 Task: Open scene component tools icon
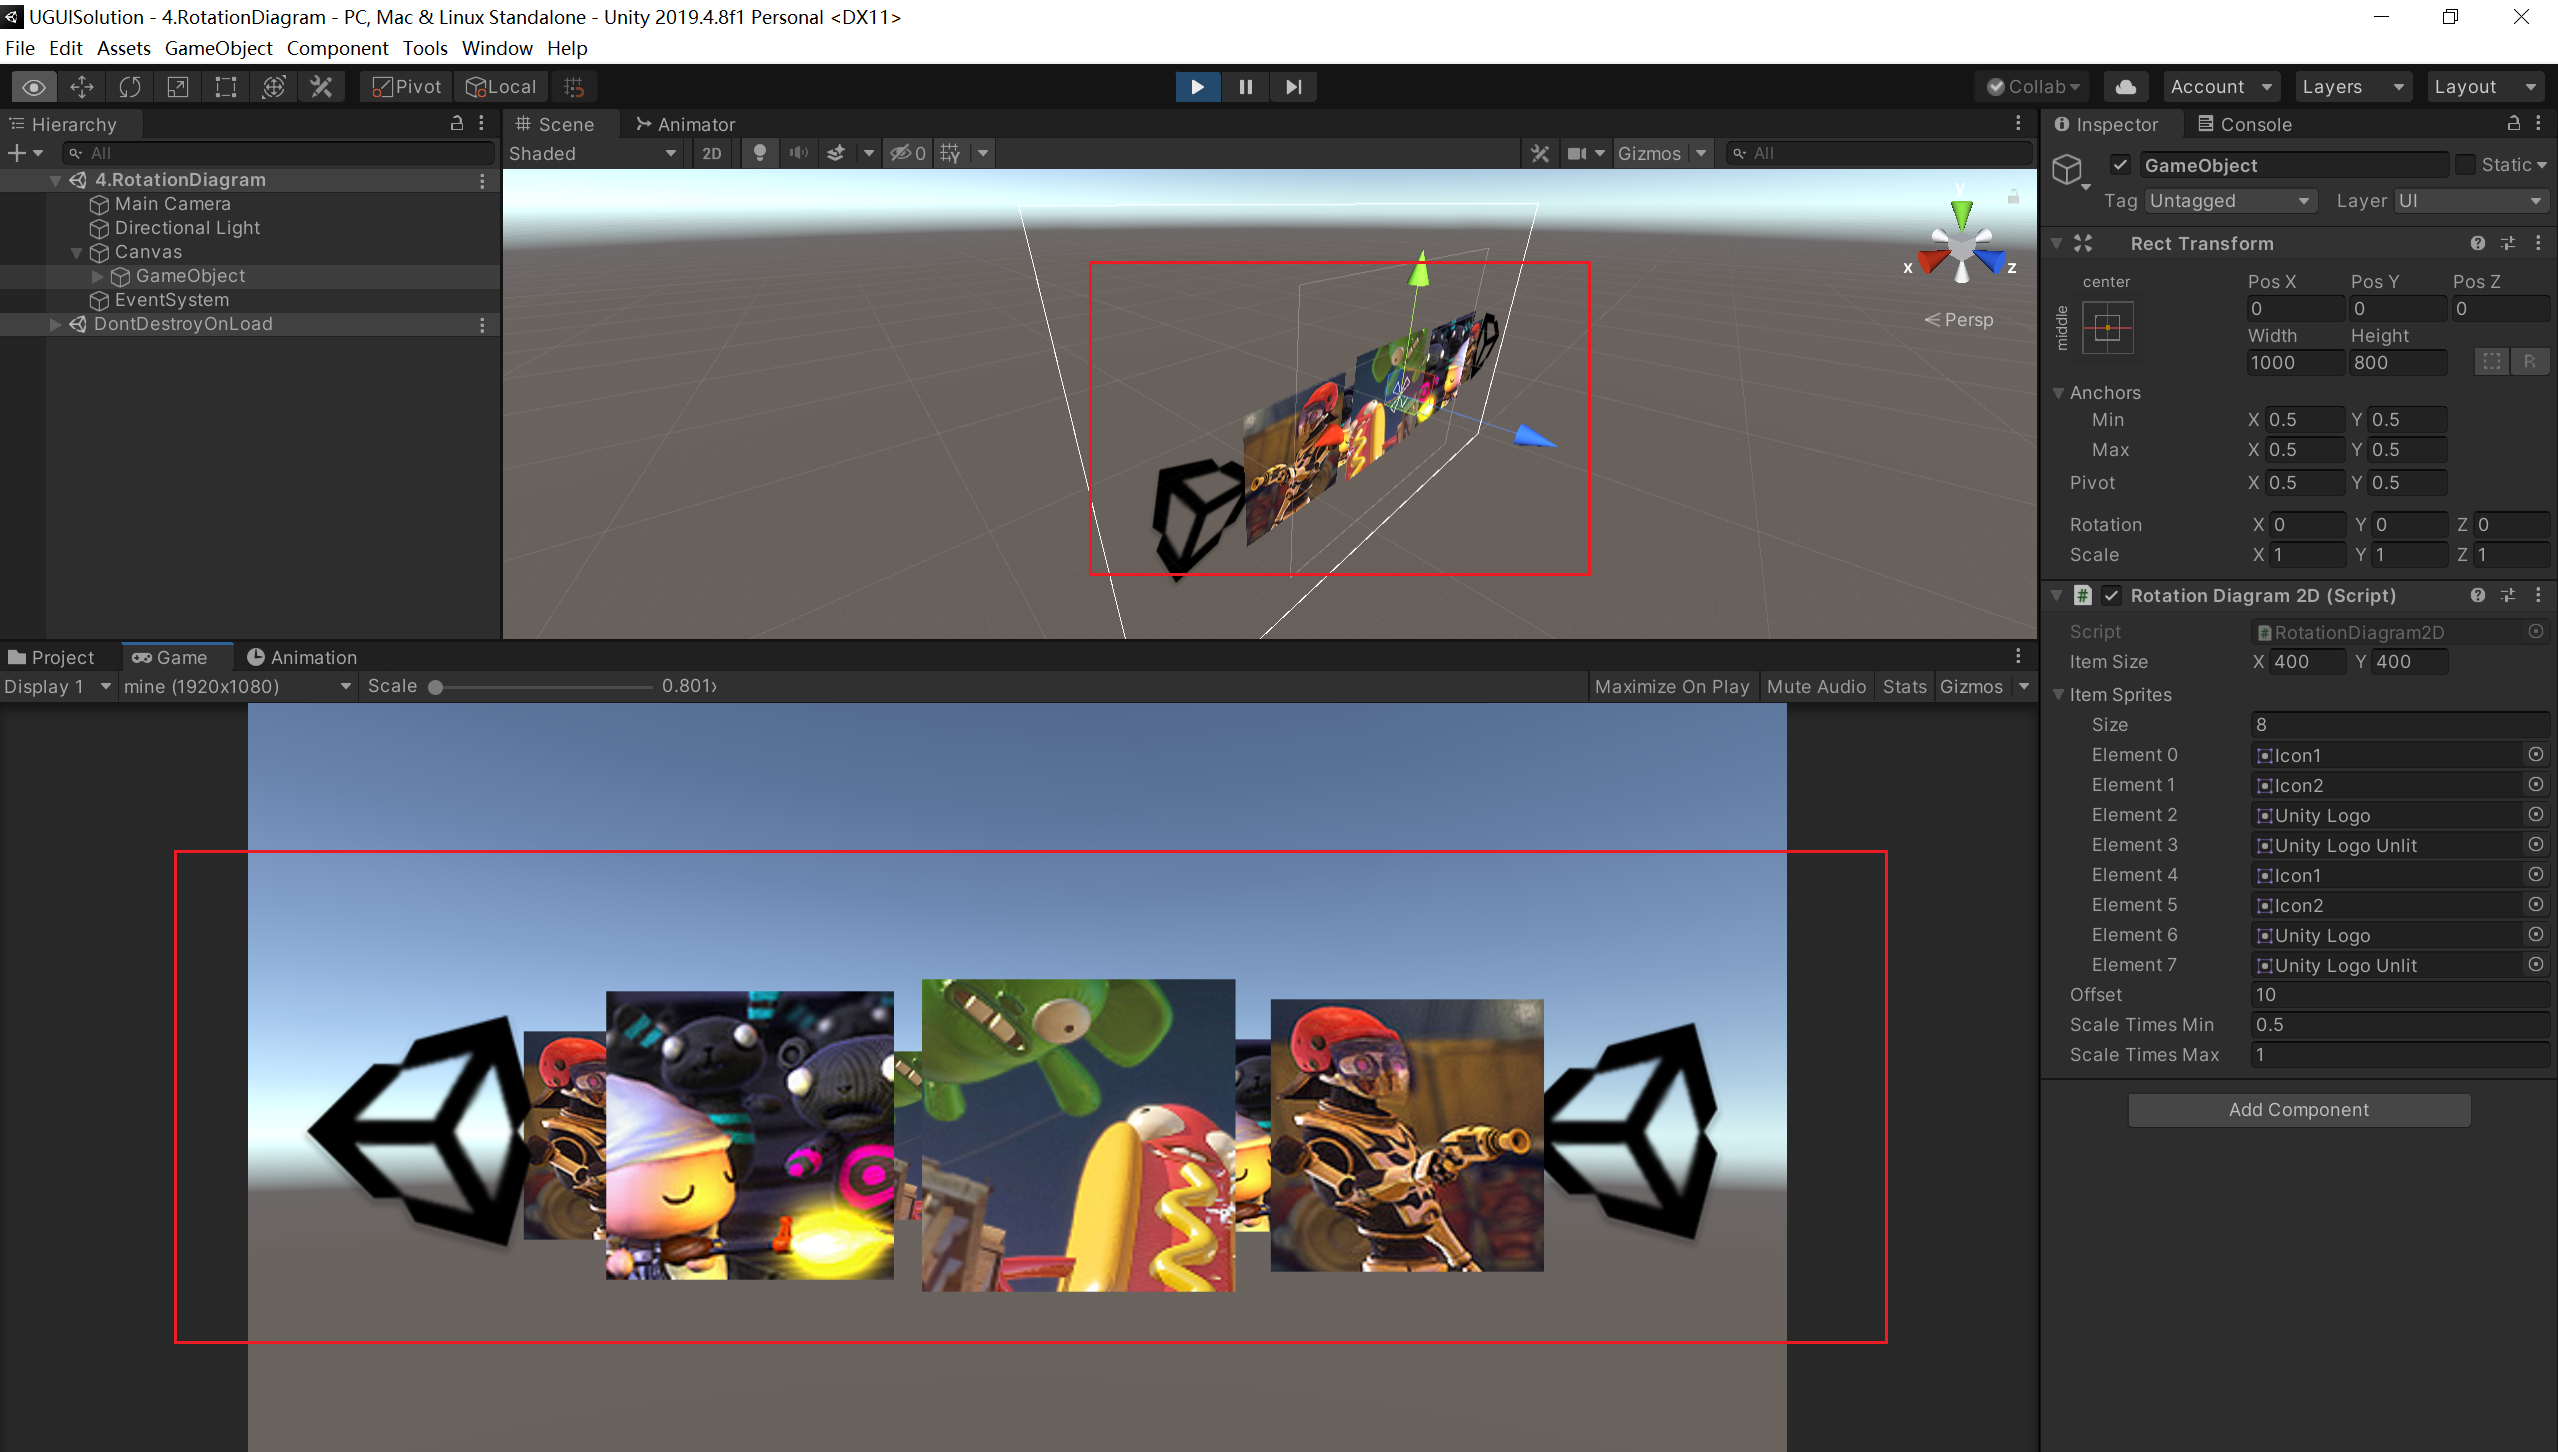pos(1540,153)
